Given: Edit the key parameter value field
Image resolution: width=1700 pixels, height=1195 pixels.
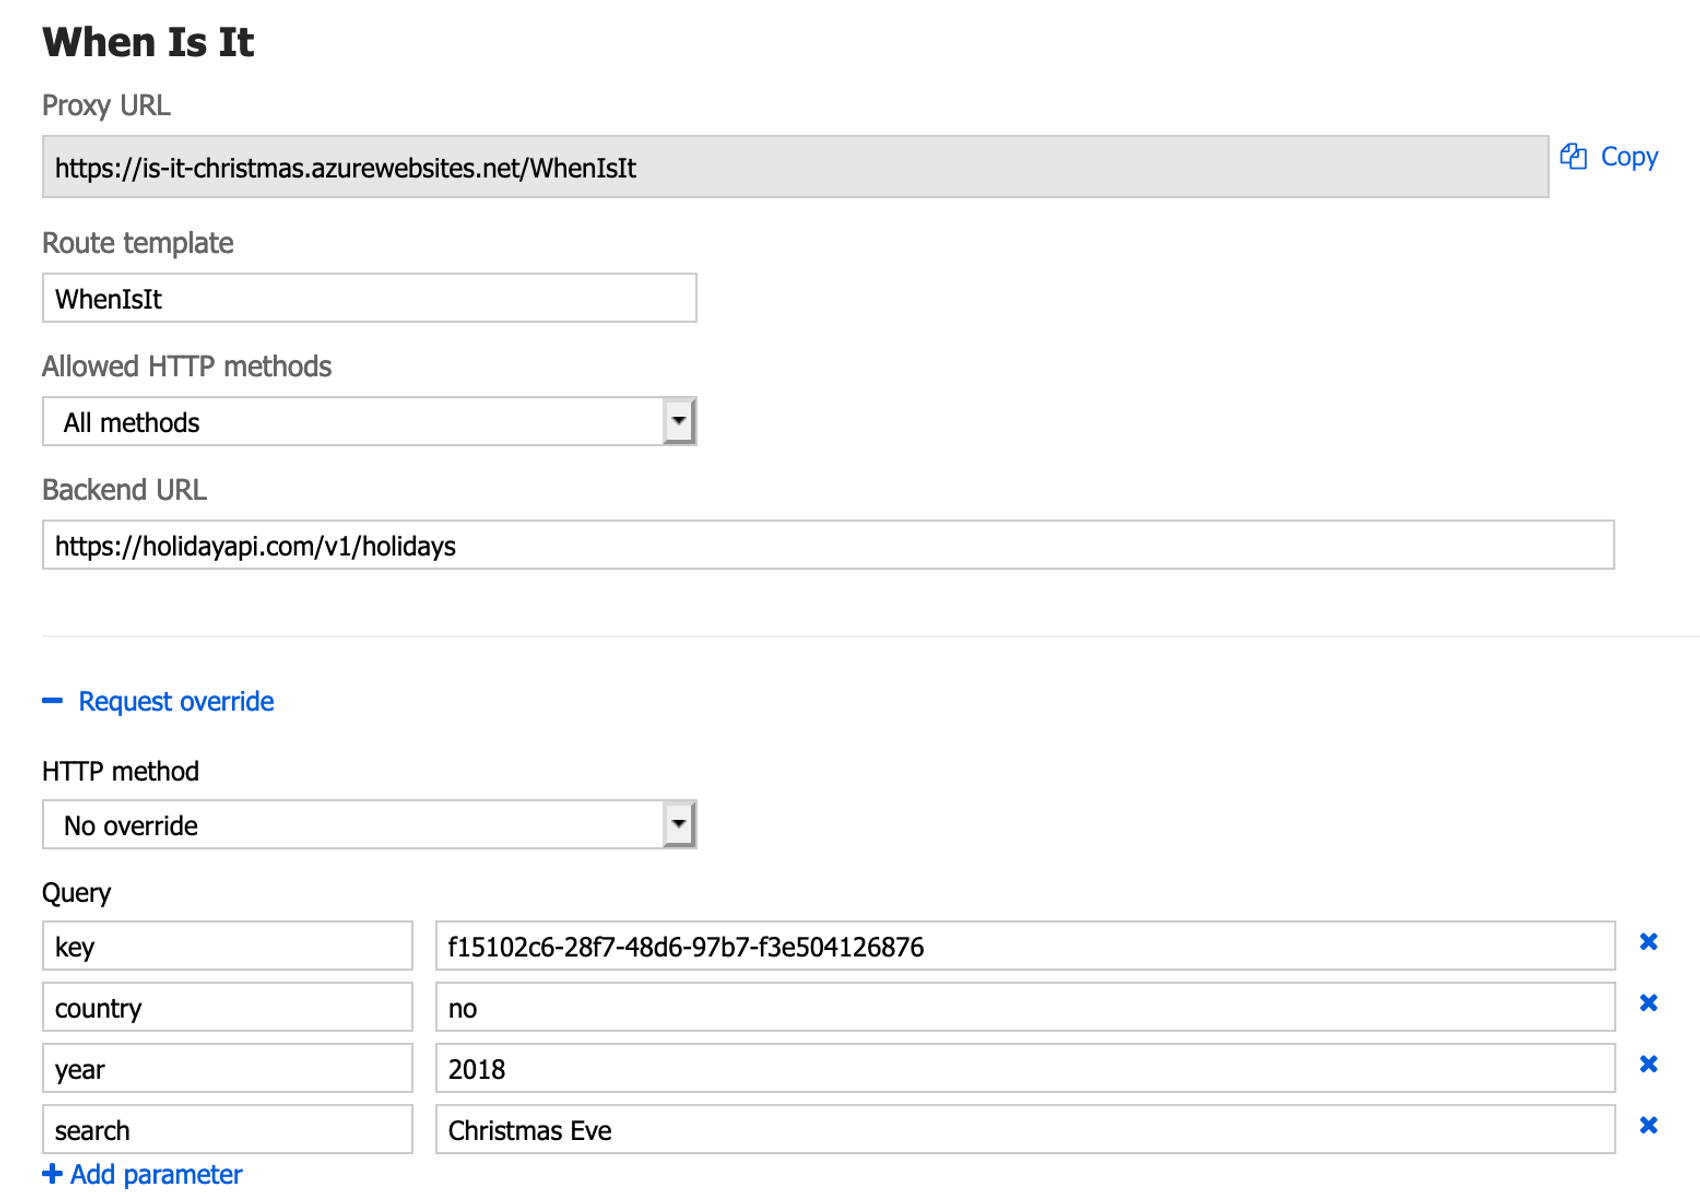Looking at the screenshot, I should pos(1024,946).
